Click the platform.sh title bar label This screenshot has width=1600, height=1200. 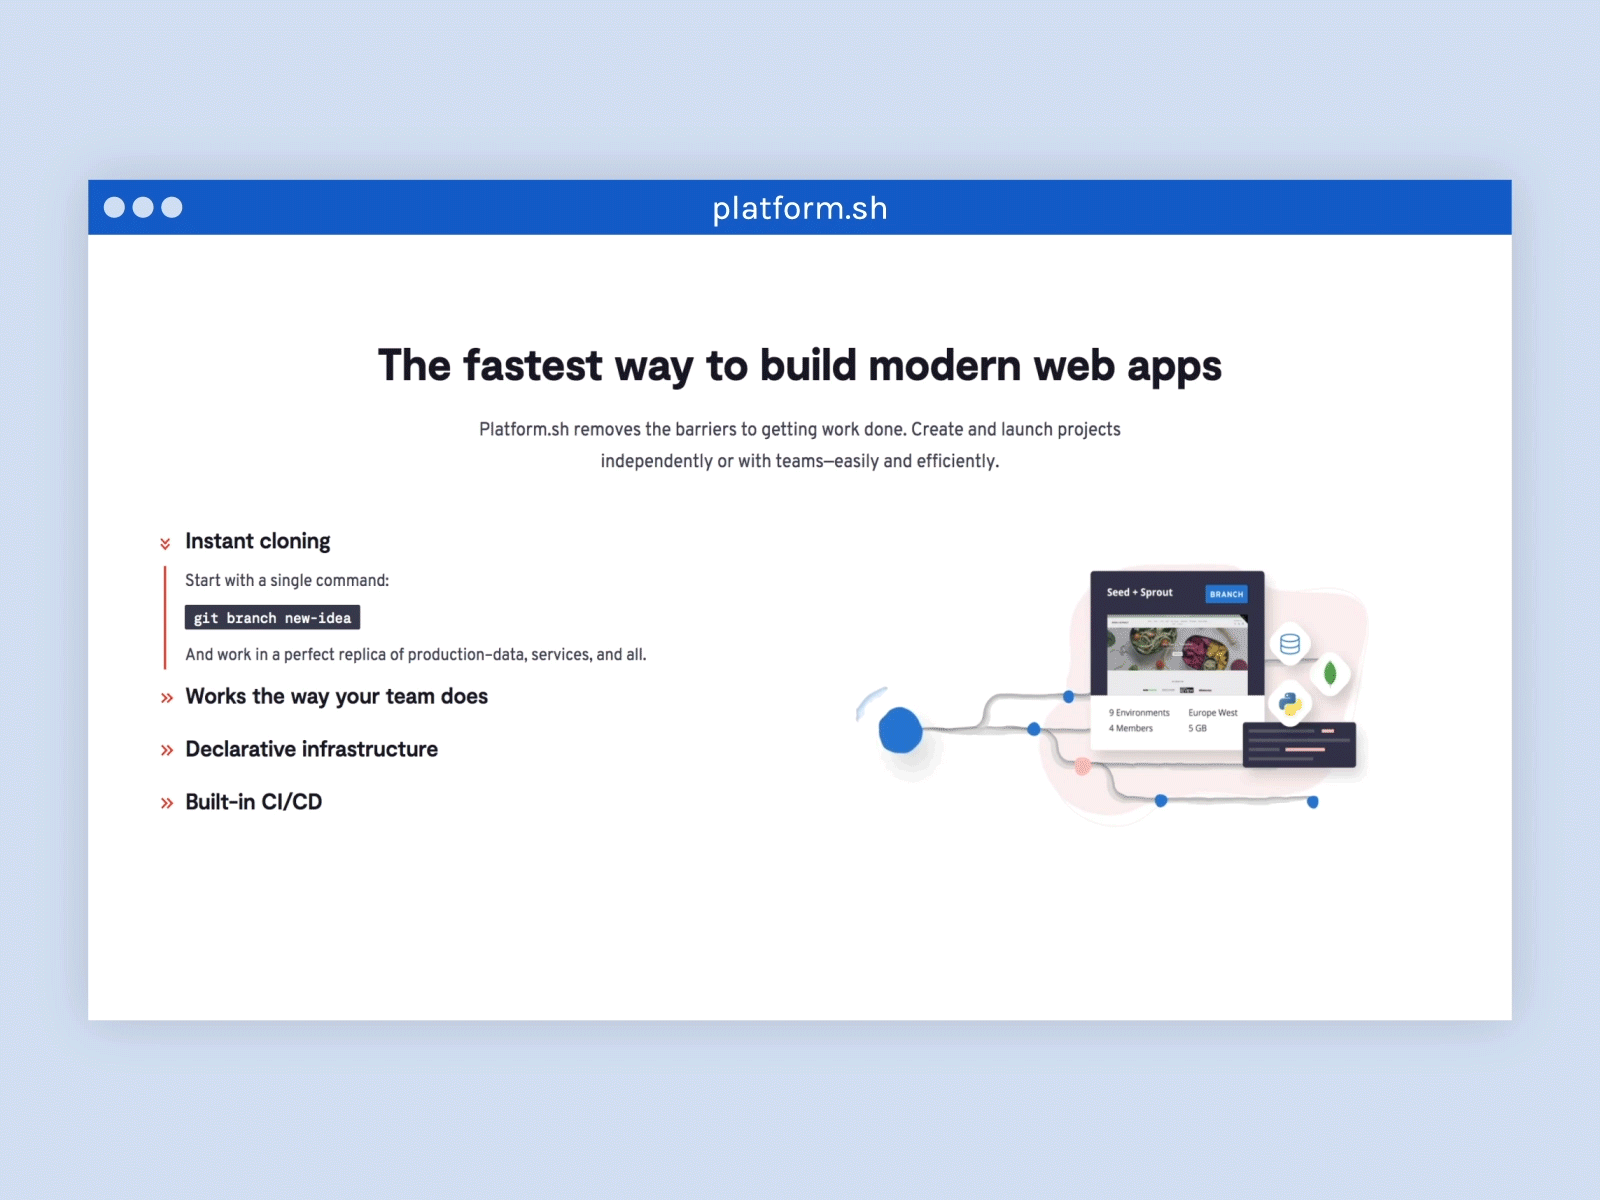coord(799,208)
